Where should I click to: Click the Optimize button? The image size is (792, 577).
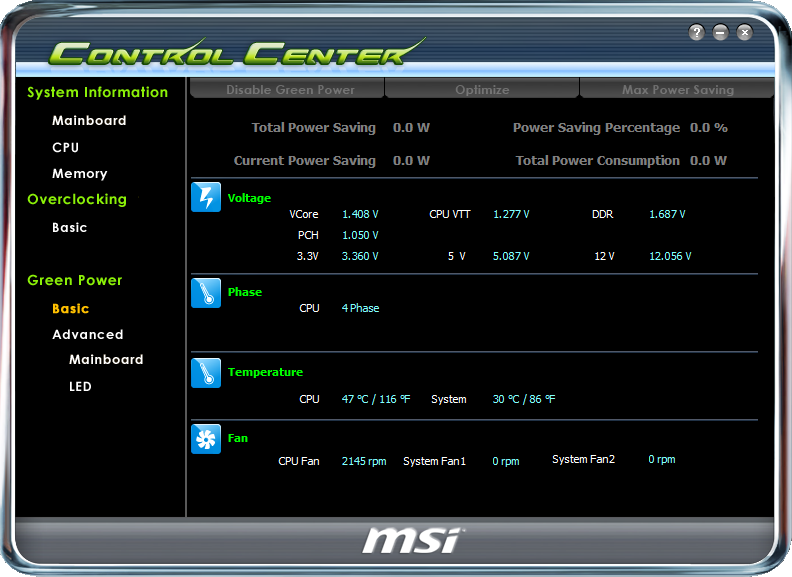point(482,89)
